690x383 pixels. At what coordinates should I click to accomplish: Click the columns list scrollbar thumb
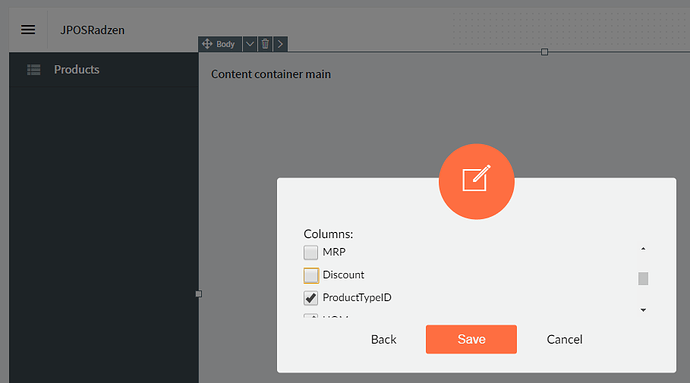coord(643,278)
